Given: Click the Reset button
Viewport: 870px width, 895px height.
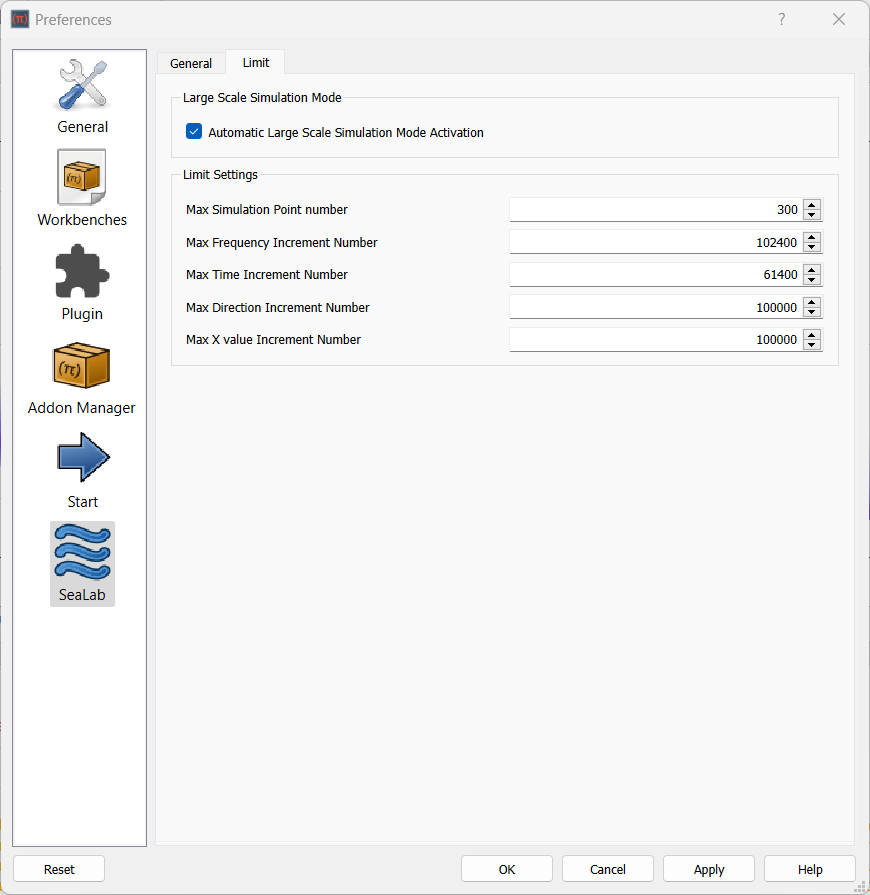Looking at the screenshot, I should pyautogui.click(x=59, y=868).
